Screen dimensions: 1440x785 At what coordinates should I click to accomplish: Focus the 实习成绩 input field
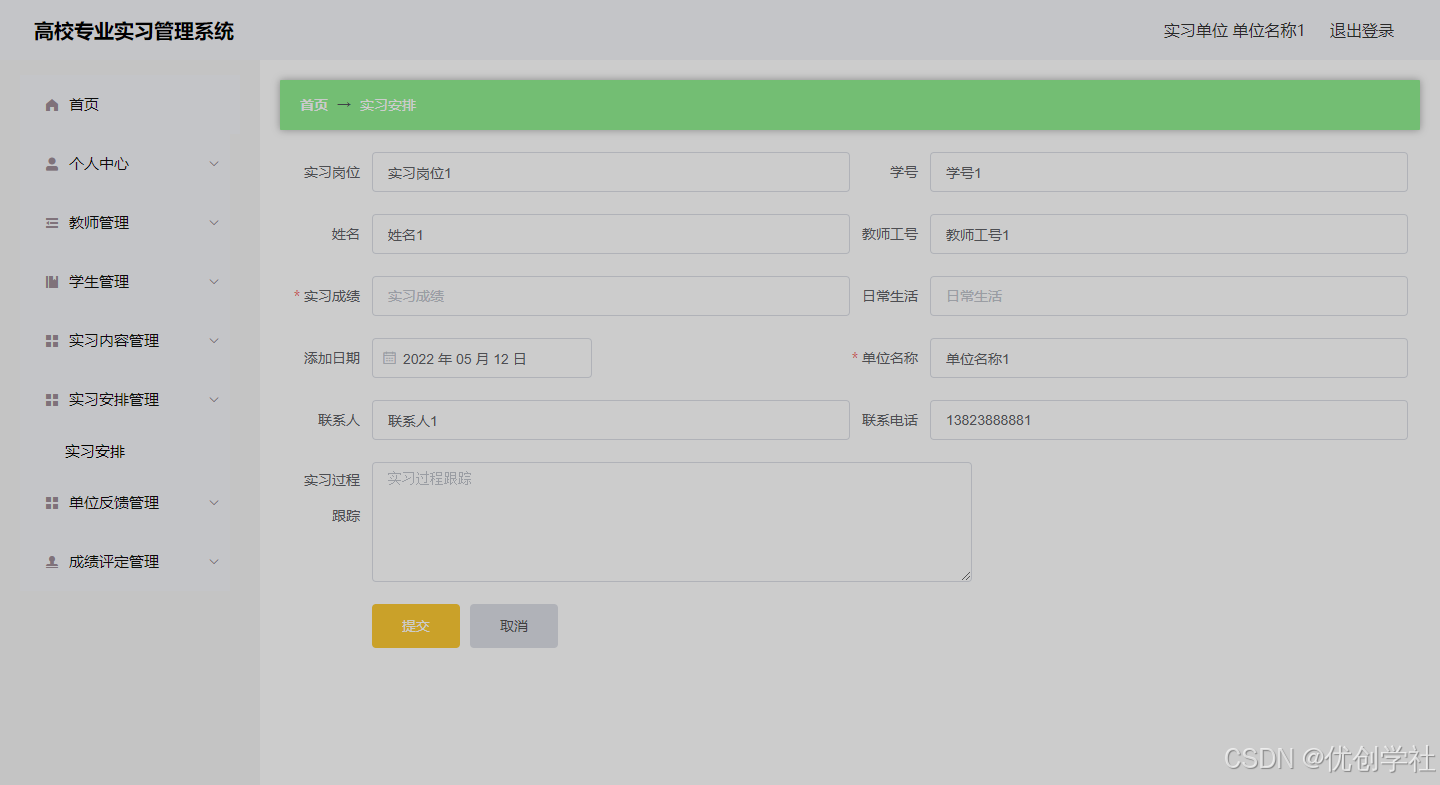click(x=611, y=296)
